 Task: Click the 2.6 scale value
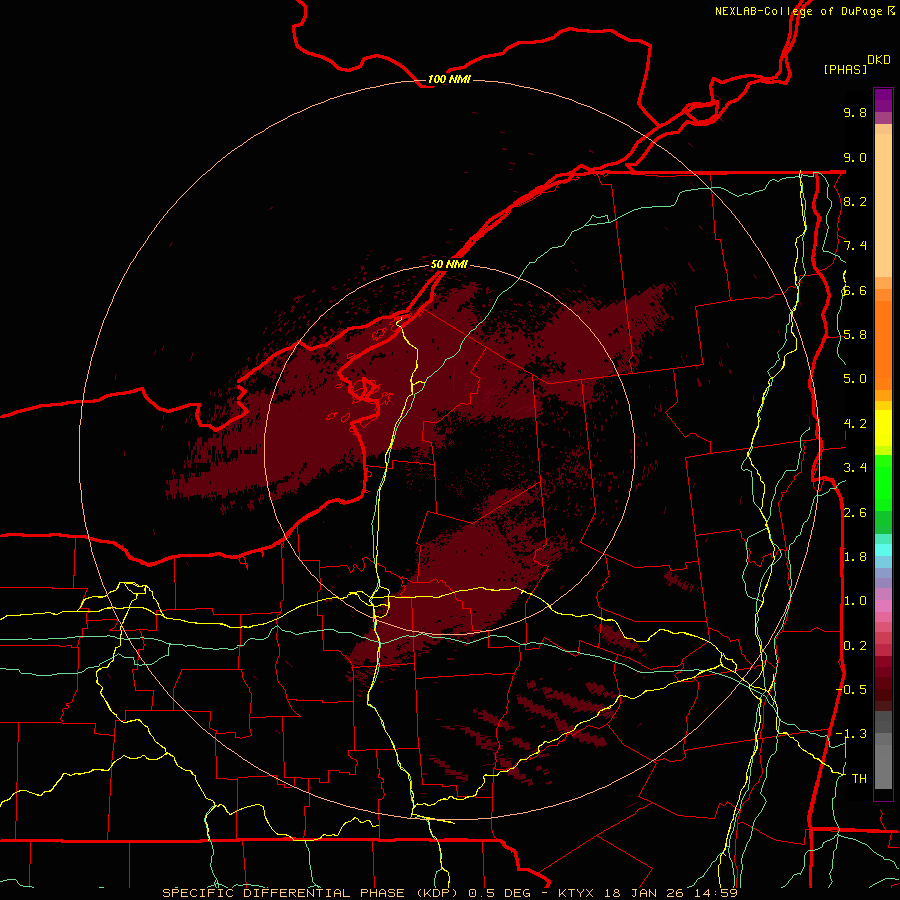tap(855, 513)
